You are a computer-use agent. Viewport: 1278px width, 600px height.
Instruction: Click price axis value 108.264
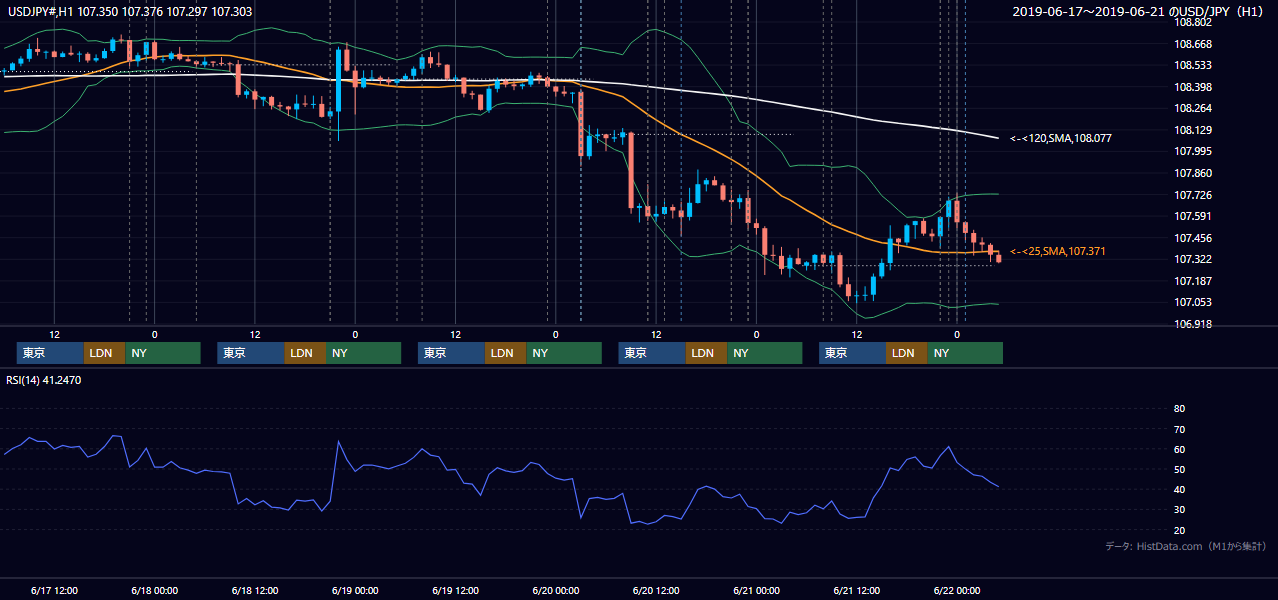(1192, 108)
